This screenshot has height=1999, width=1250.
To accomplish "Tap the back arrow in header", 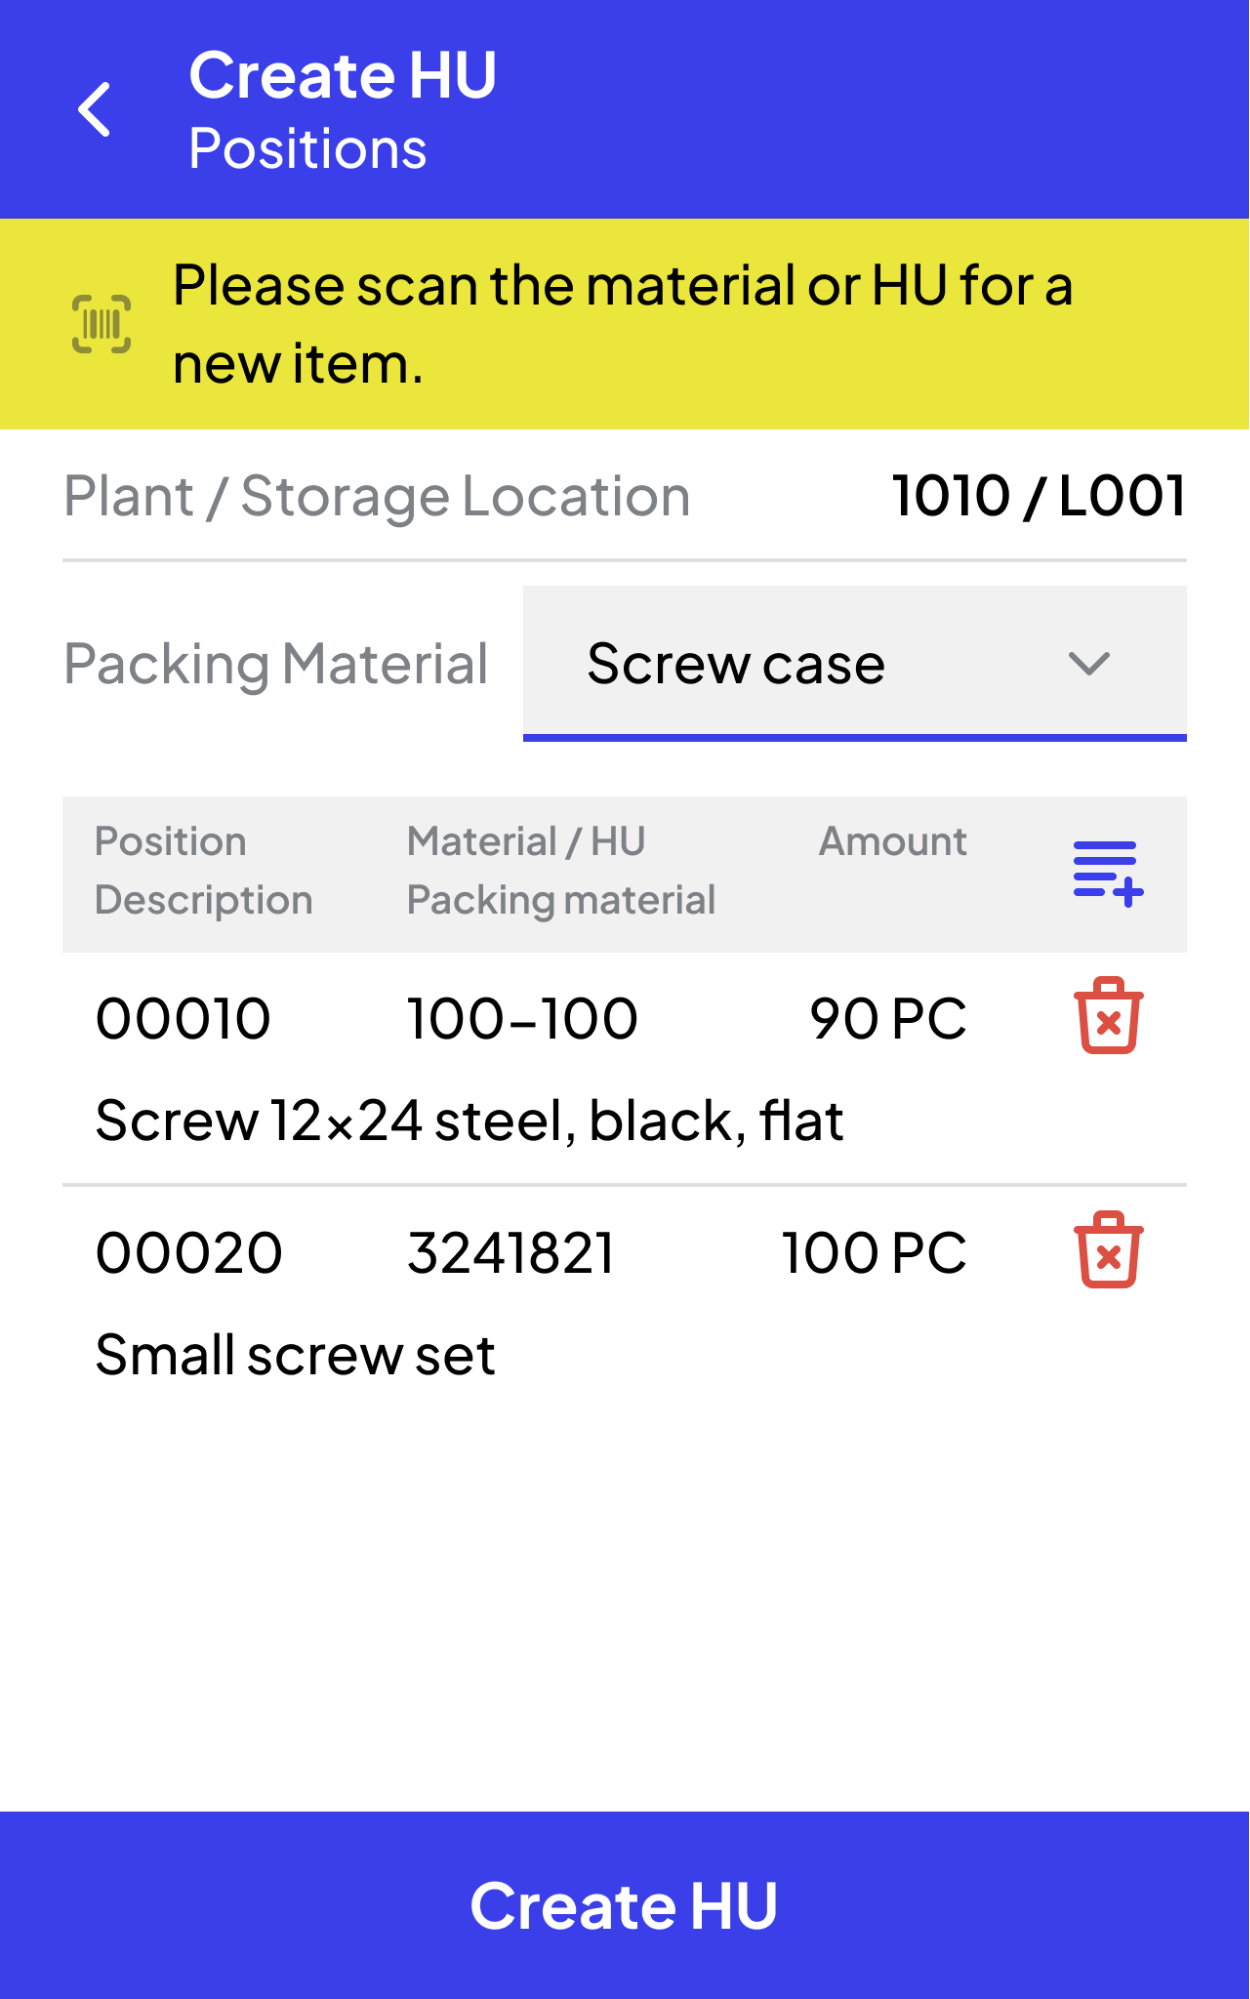I will pyautogui.click(x=95, y=109).
